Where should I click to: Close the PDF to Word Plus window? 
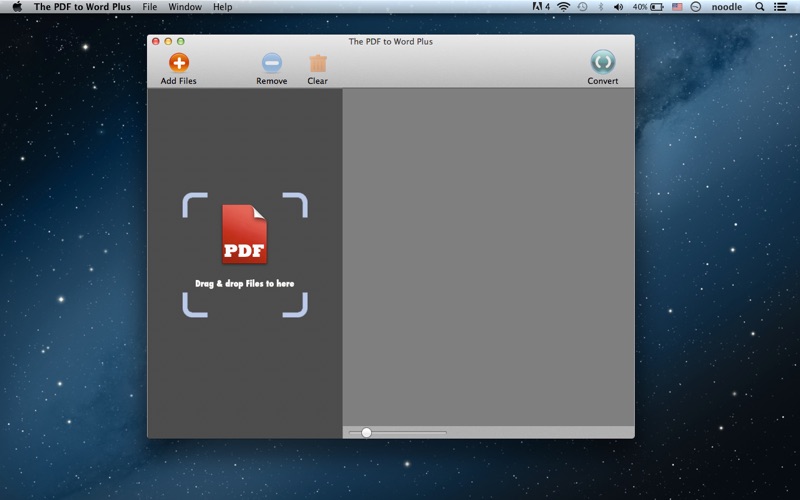[x=156, y=41]
